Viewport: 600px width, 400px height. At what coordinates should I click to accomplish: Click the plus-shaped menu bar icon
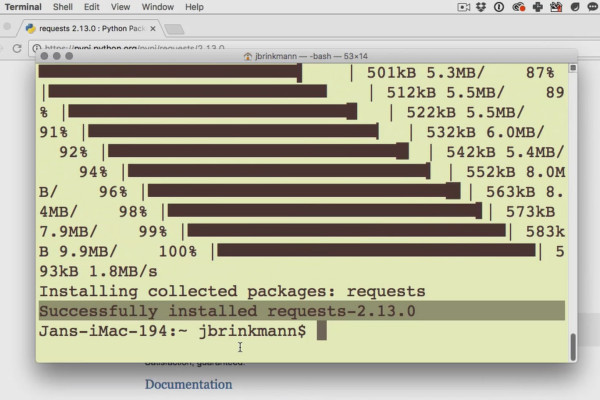pyautogui.click(x=538, y=7)
